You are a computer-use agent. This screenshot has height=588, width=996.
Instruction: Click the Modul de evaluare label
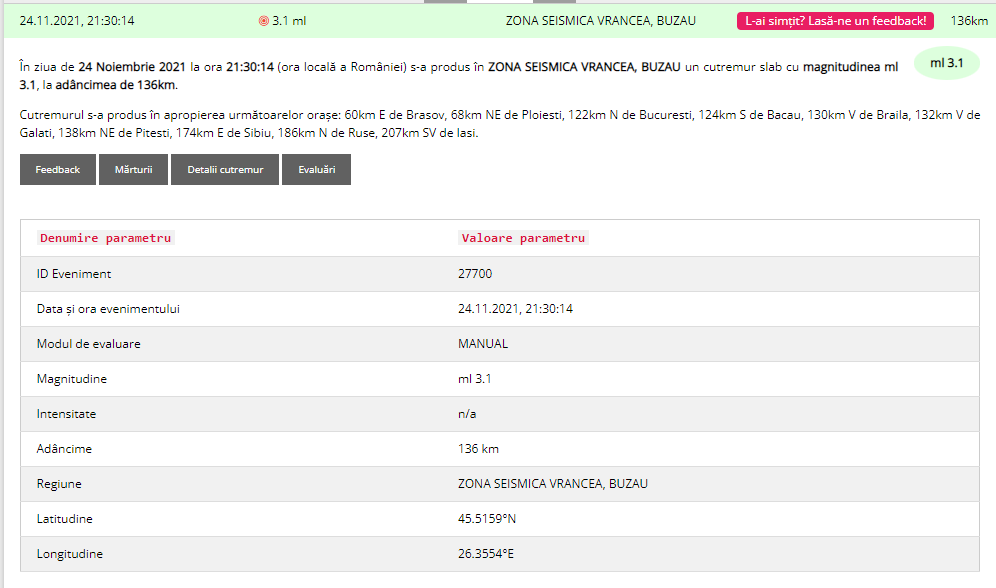pyautogui.click(x=88, y=344)
